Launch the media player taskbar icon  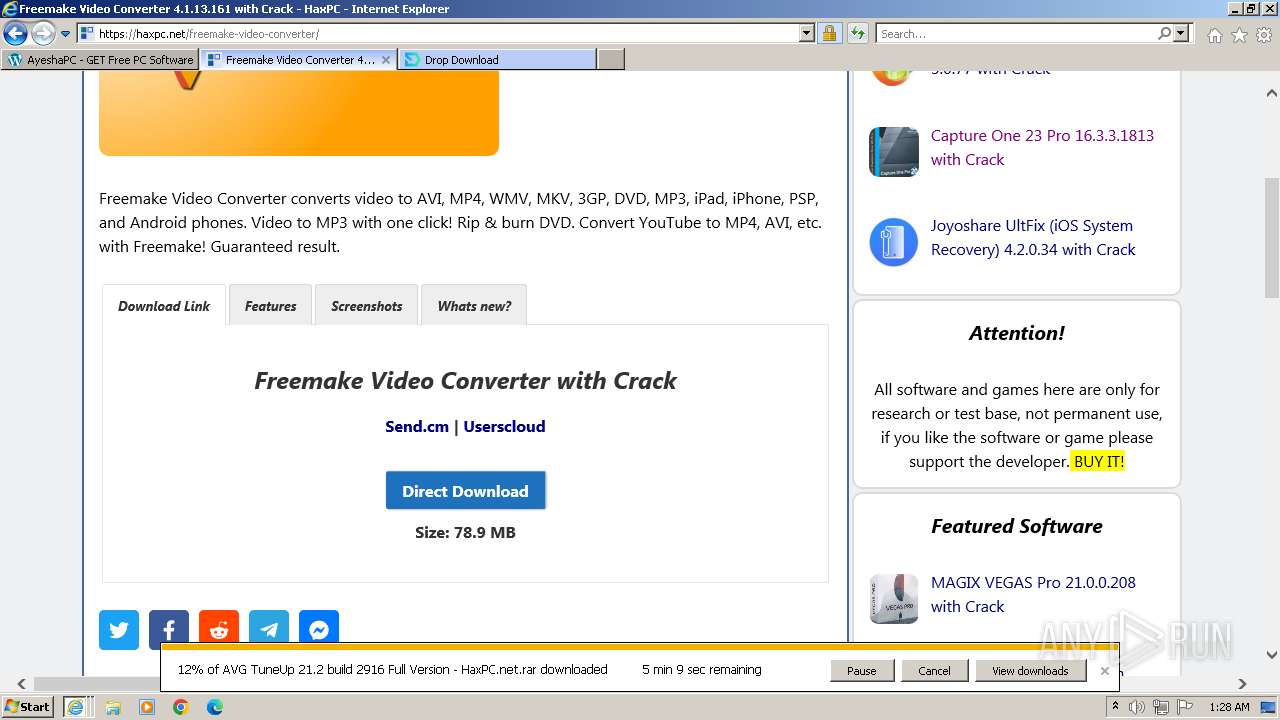[147, 707]
